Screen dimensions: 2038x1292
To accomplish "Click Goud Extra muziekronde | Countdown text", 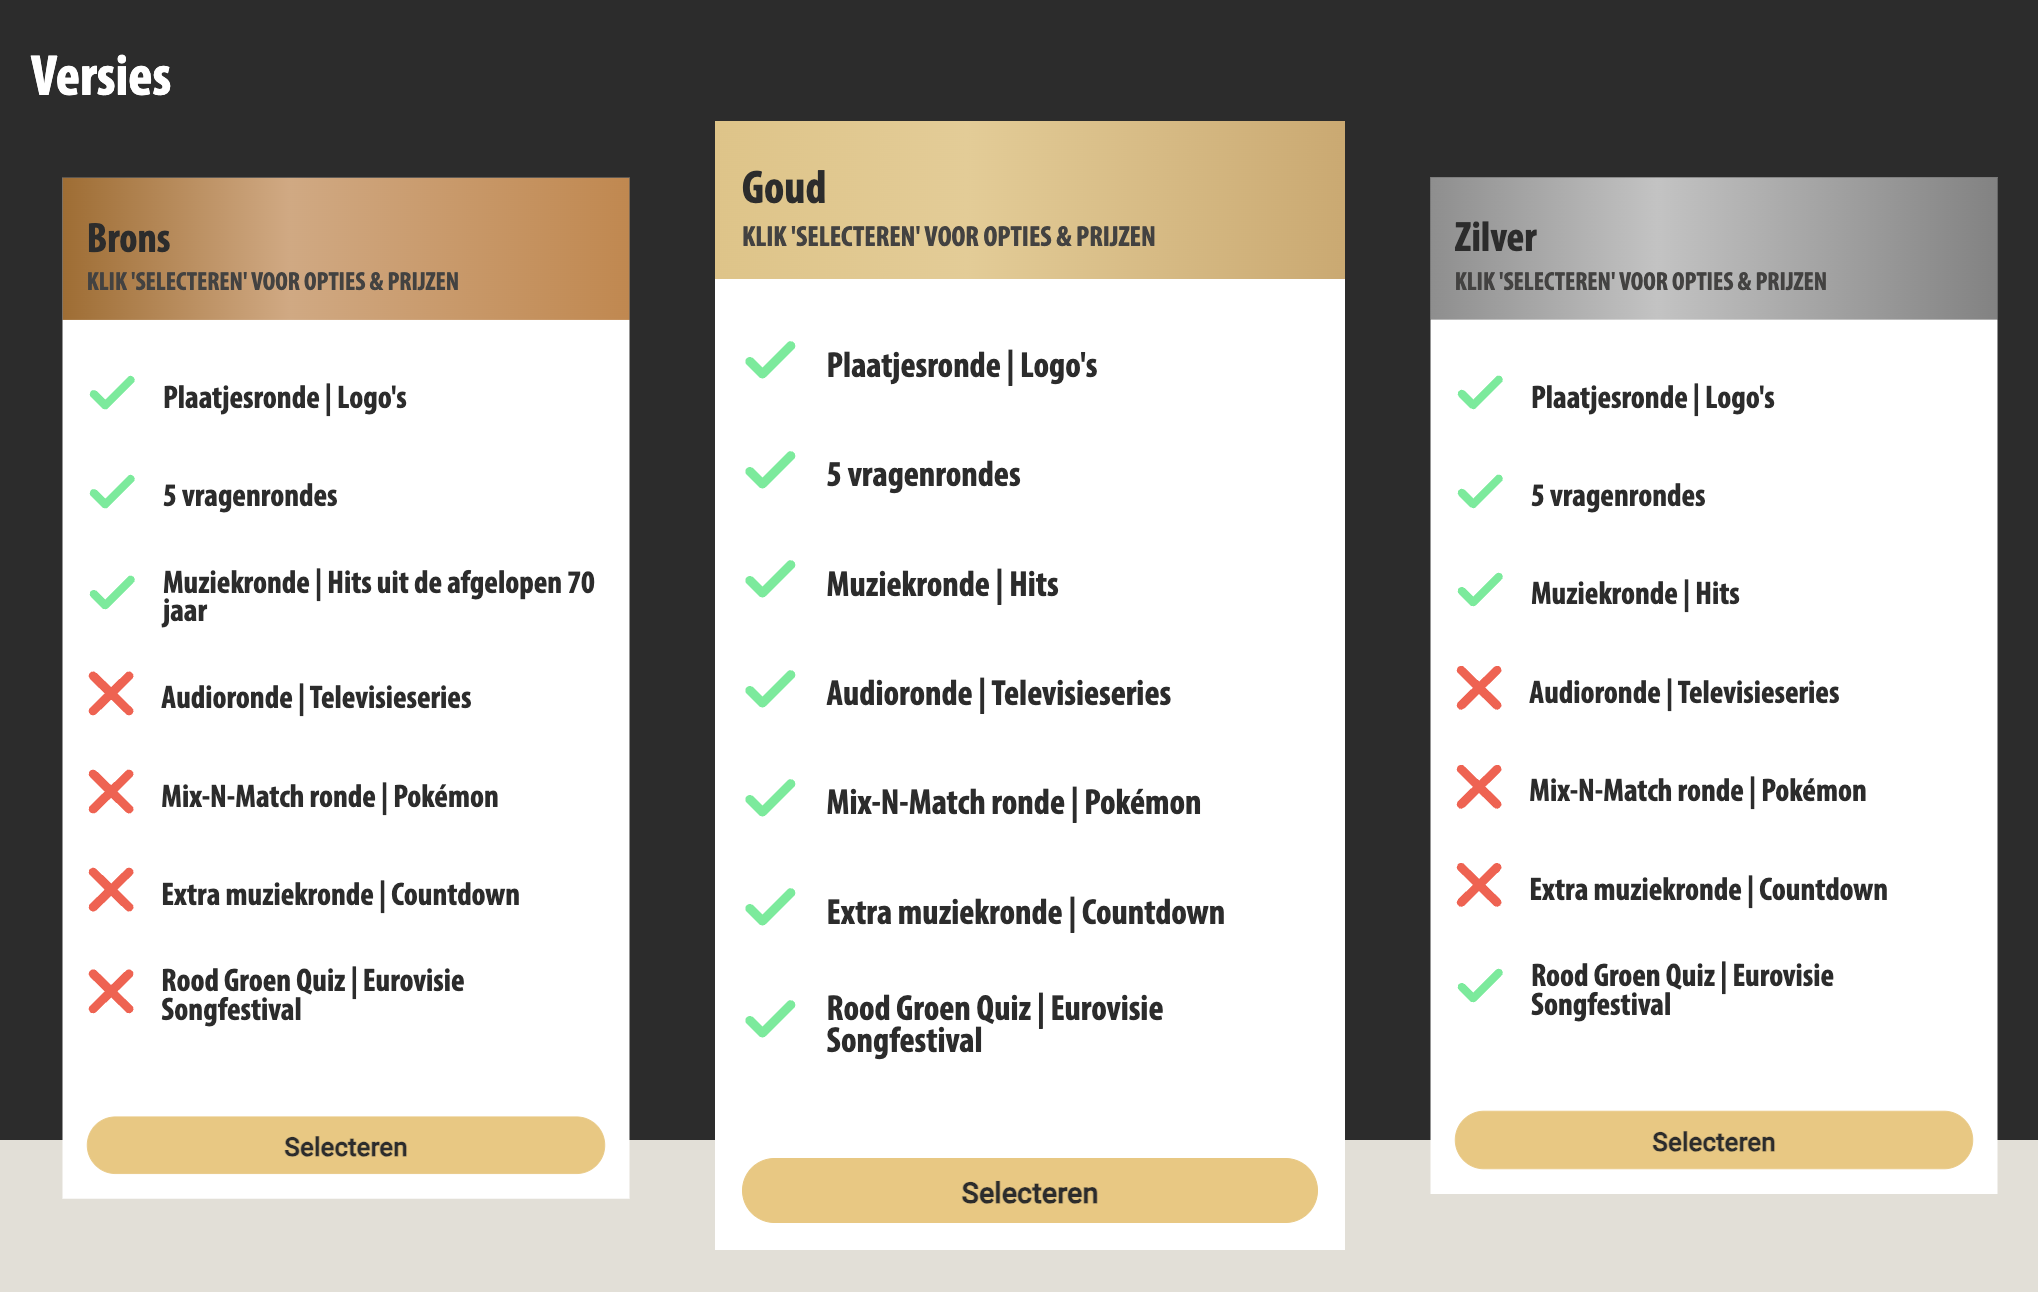I will (x=1025, y=912).
